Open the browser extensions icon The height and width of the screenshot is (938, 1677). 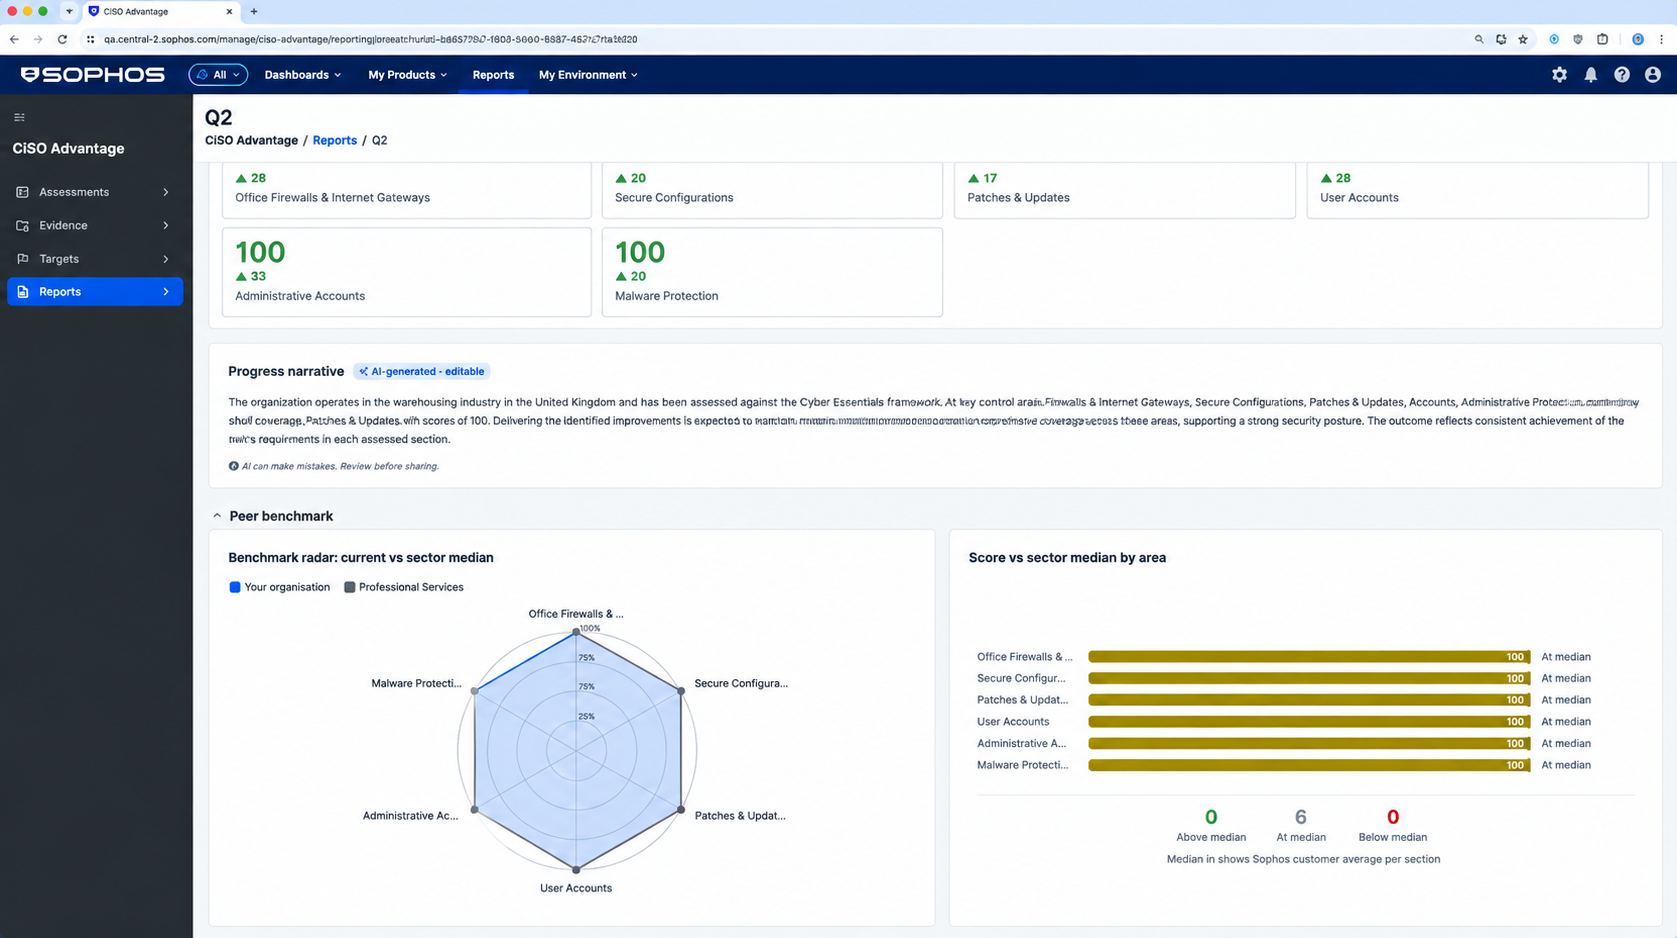tap(1602, 39)
